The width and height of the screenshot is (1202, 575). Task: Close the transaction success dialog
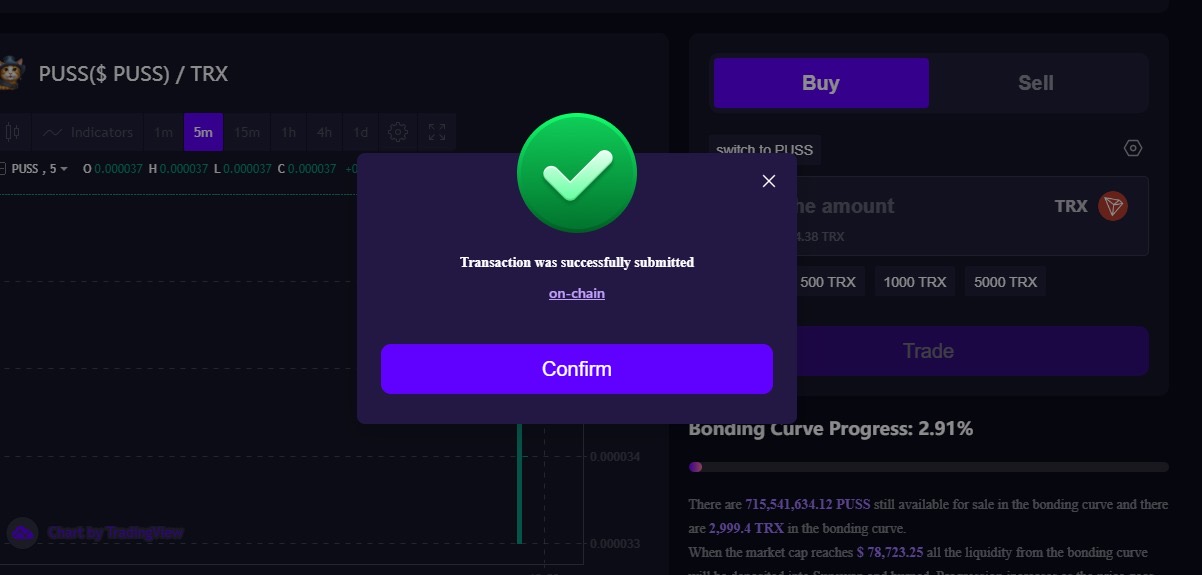coord(769,181)
